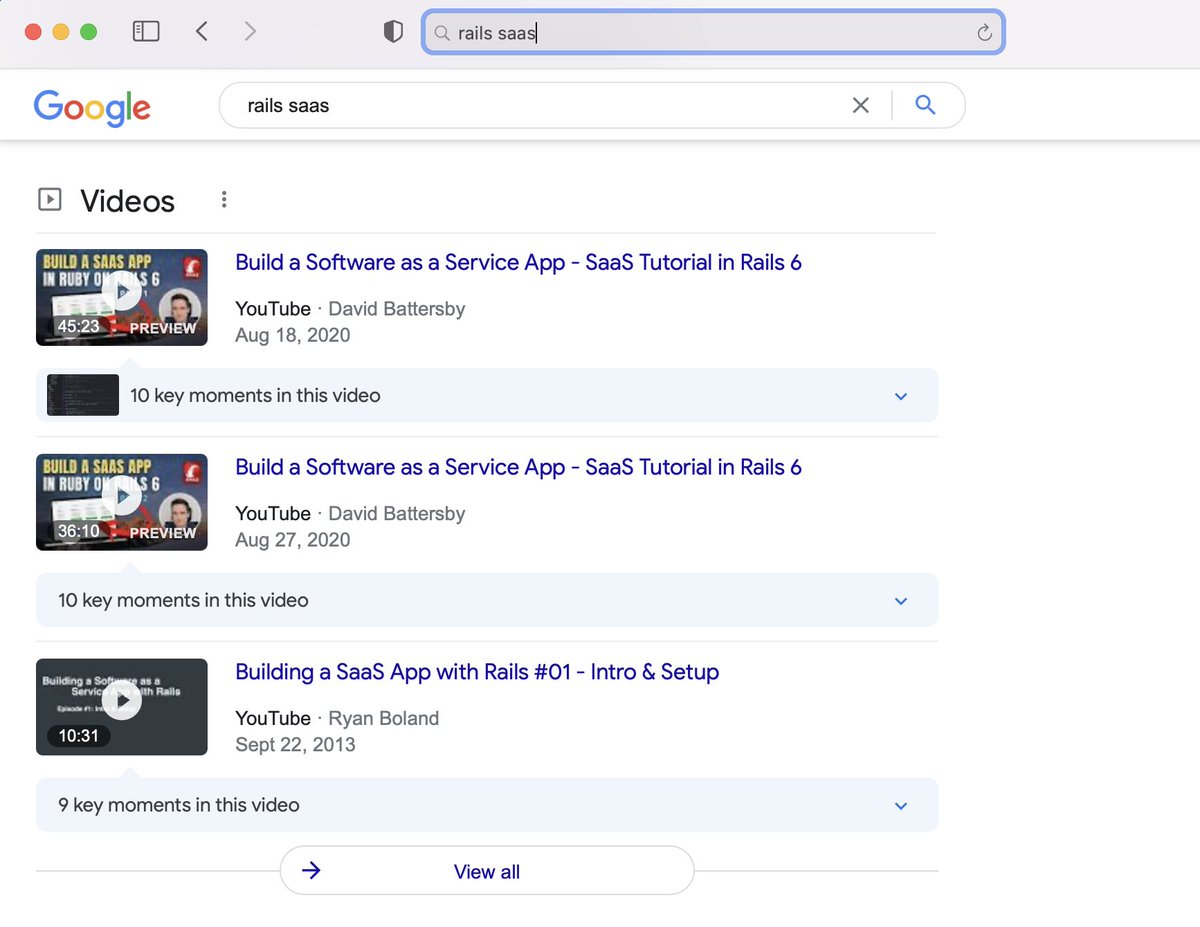Toggle the Safari sidebar icon
Viewport: 1200px width, 927px height.
(146, 32)
